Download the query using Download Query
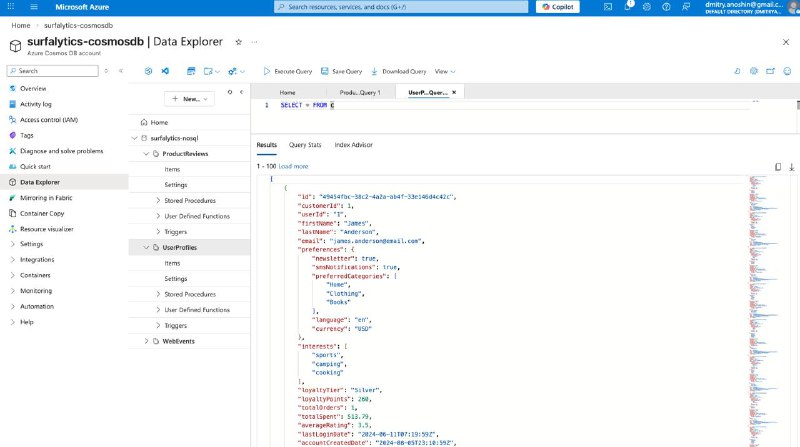The image size is (800, 447). tap(399, 72)
